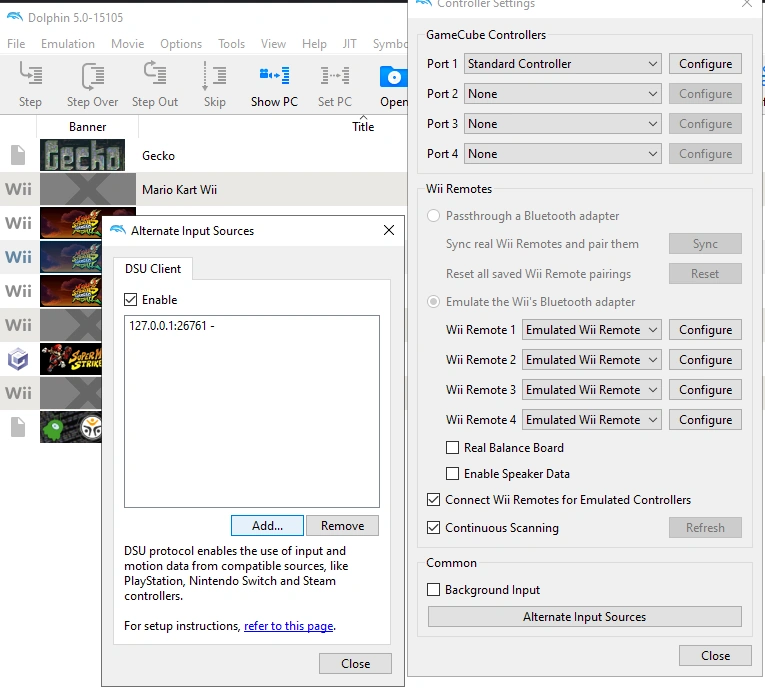Uncheck Continuous Scanning
765x688 pixels.
[x=433, y=527]
